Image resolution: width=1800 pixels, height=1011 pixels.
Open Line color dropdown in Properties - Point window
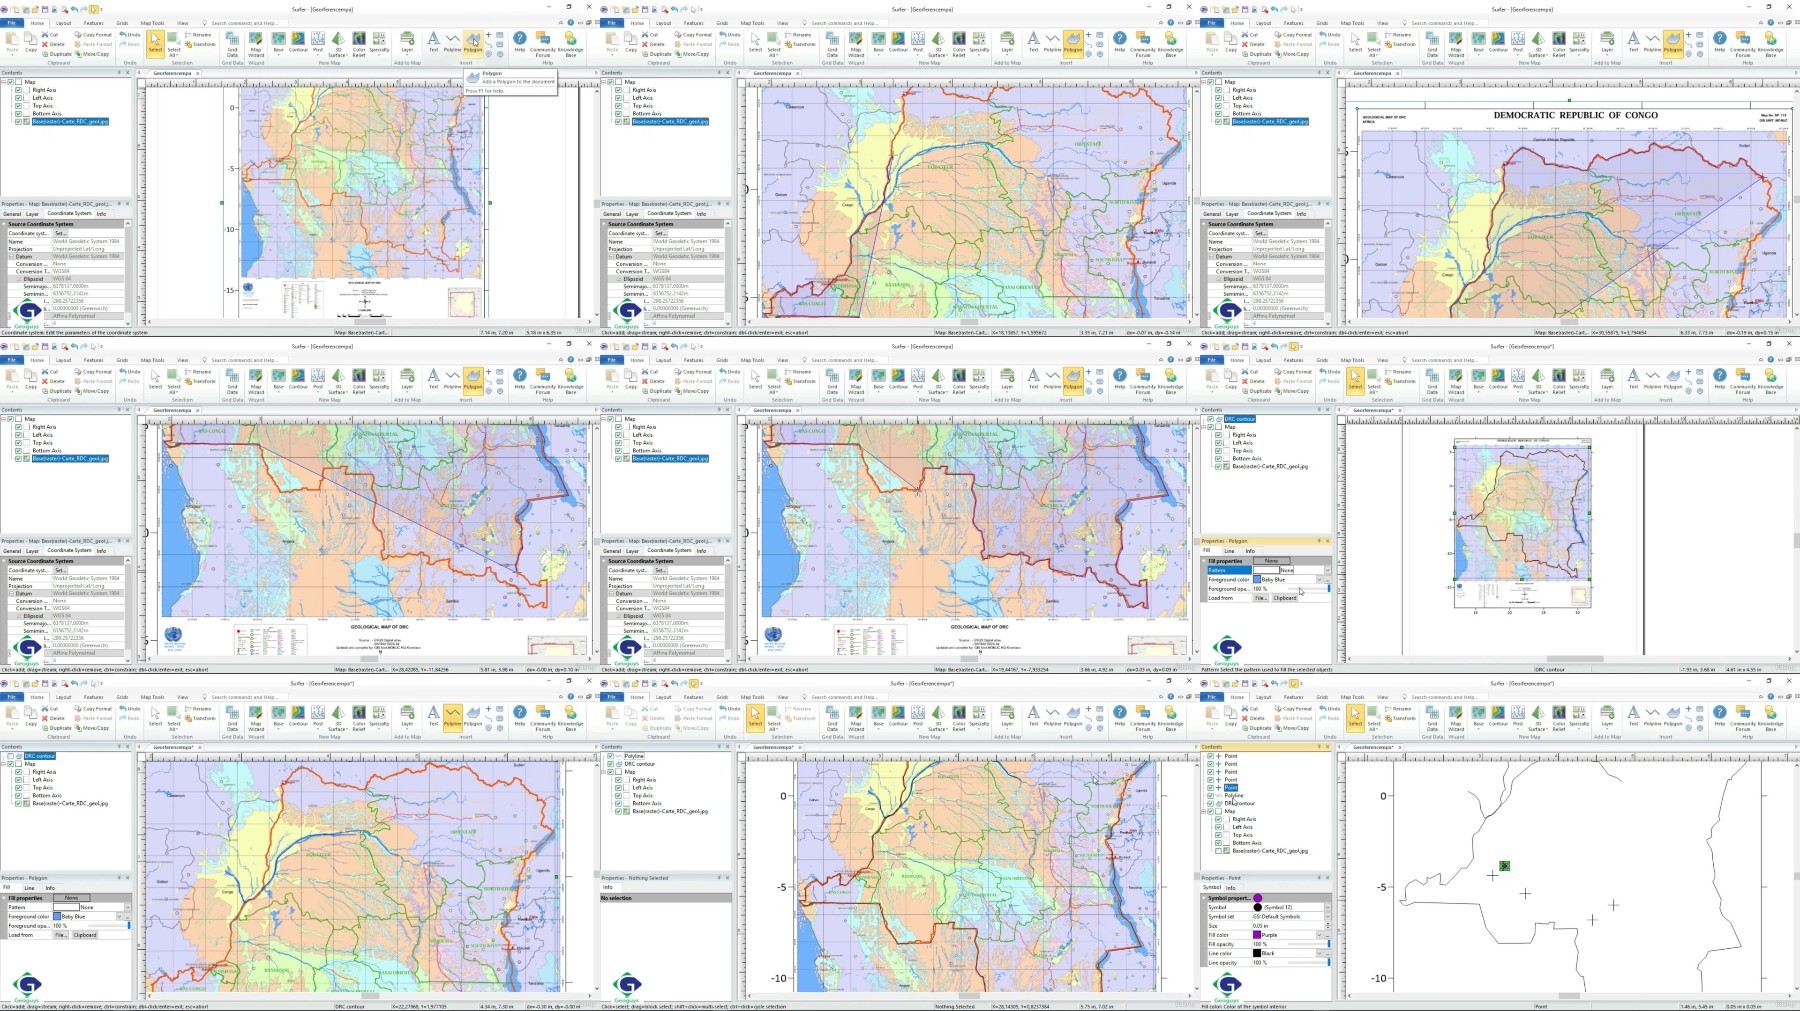pos(1319,953)
